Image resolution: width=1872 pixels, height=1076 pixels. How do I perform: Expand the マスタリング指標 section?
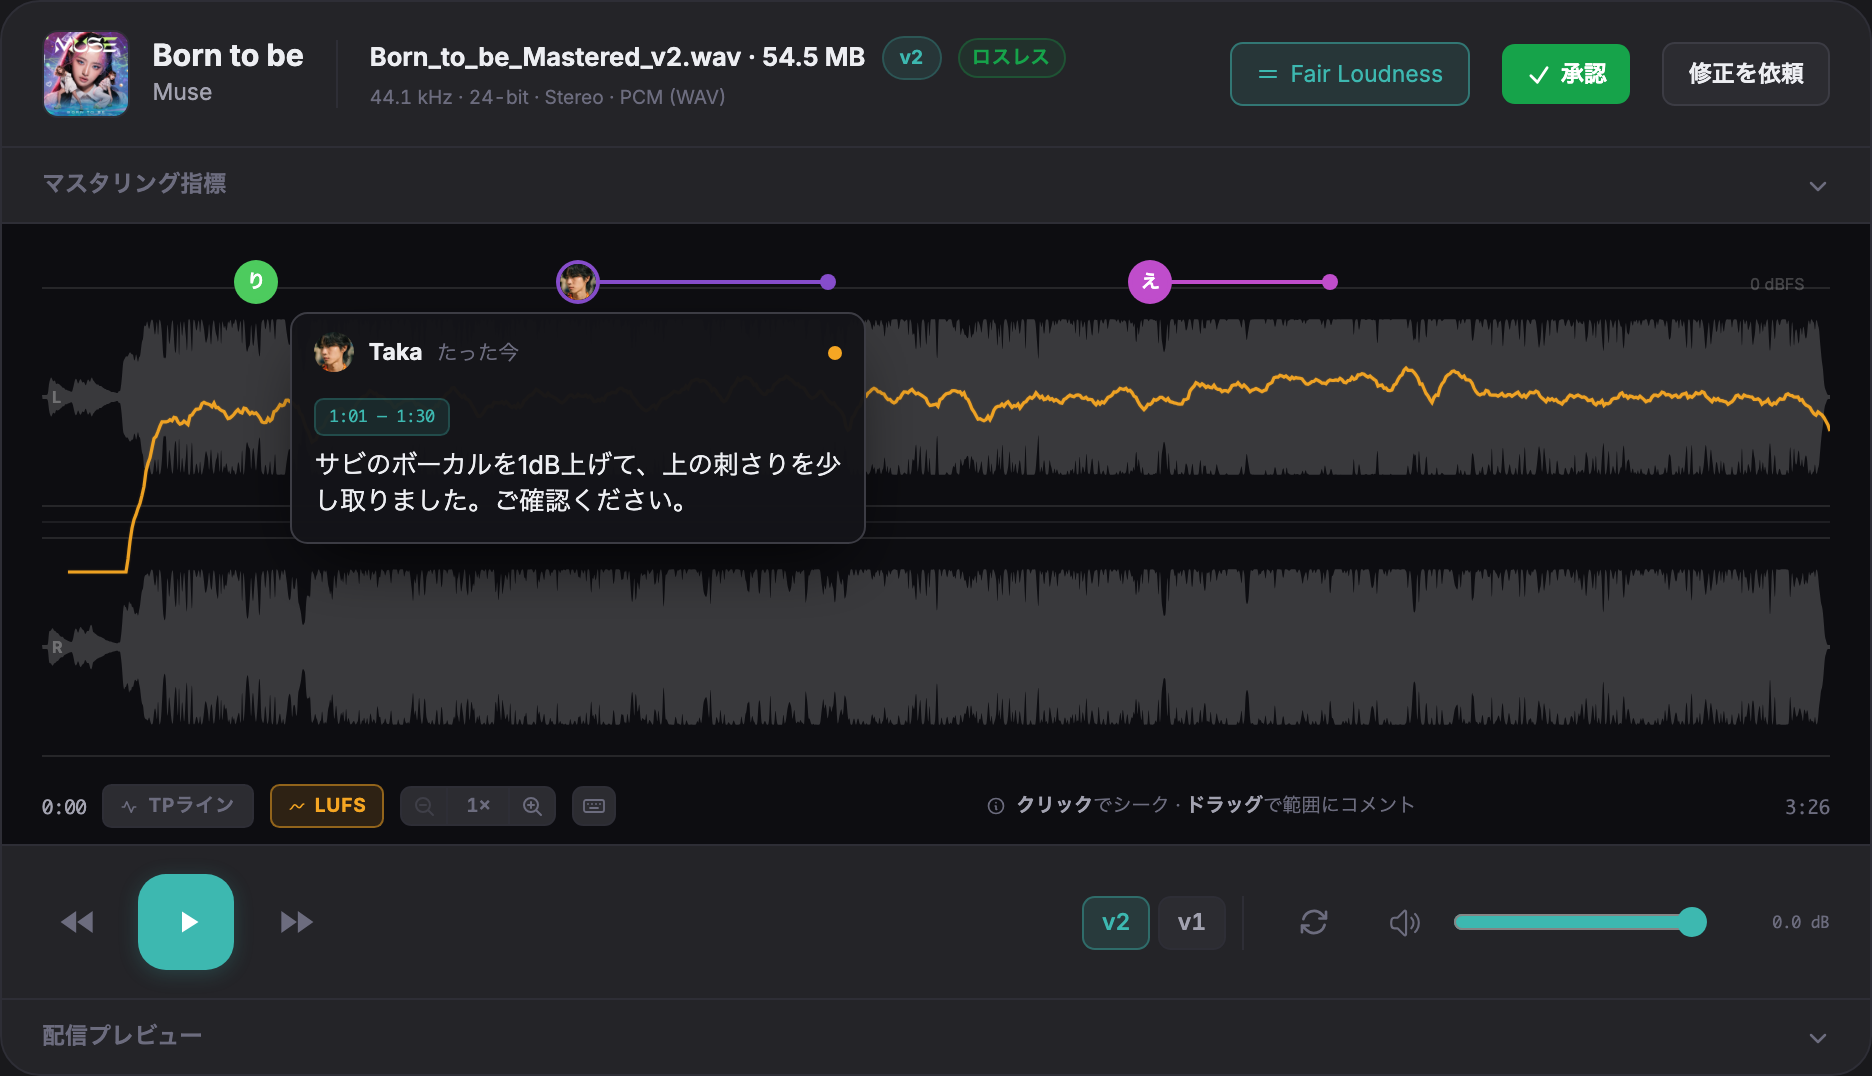[x=936, y=185]
